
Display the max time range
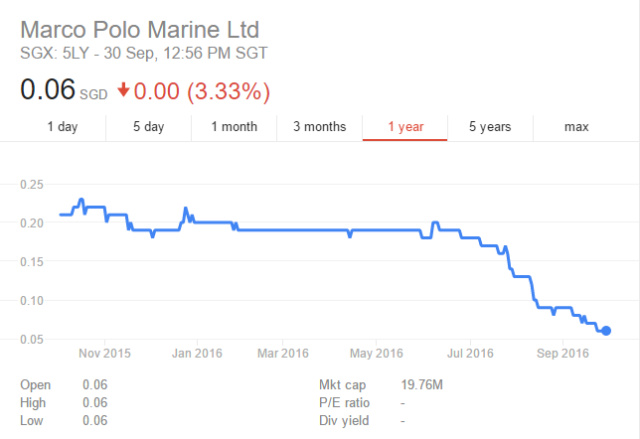[x=576, y=127]
